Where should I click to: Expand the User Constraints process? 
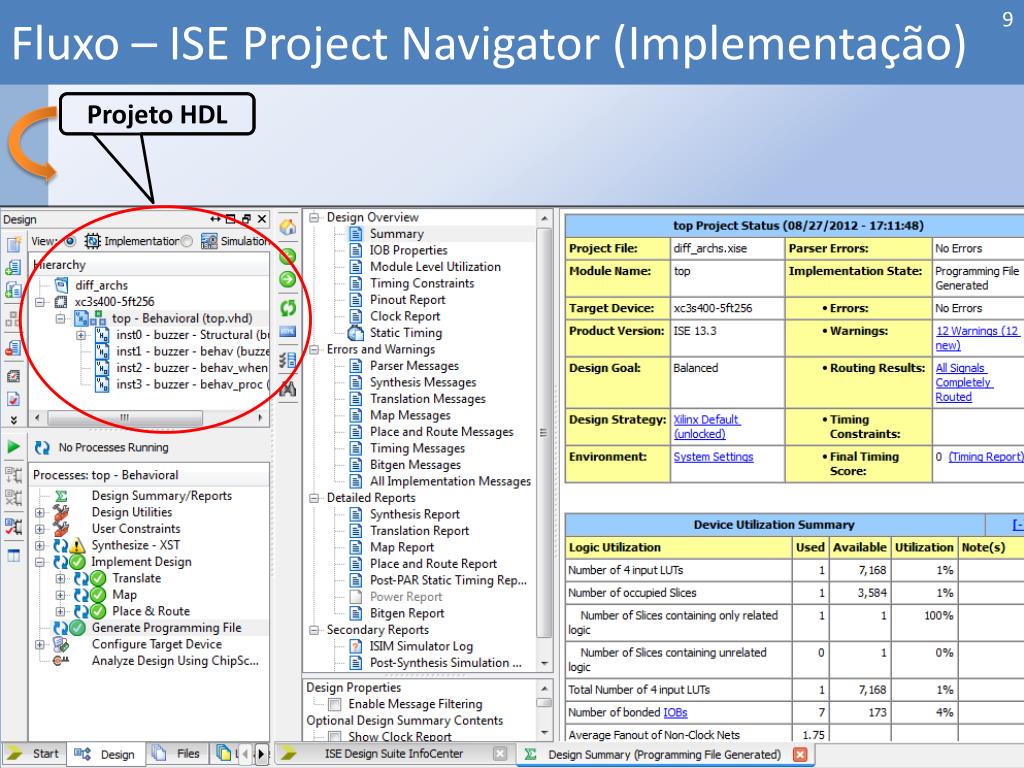coord(40,529)
